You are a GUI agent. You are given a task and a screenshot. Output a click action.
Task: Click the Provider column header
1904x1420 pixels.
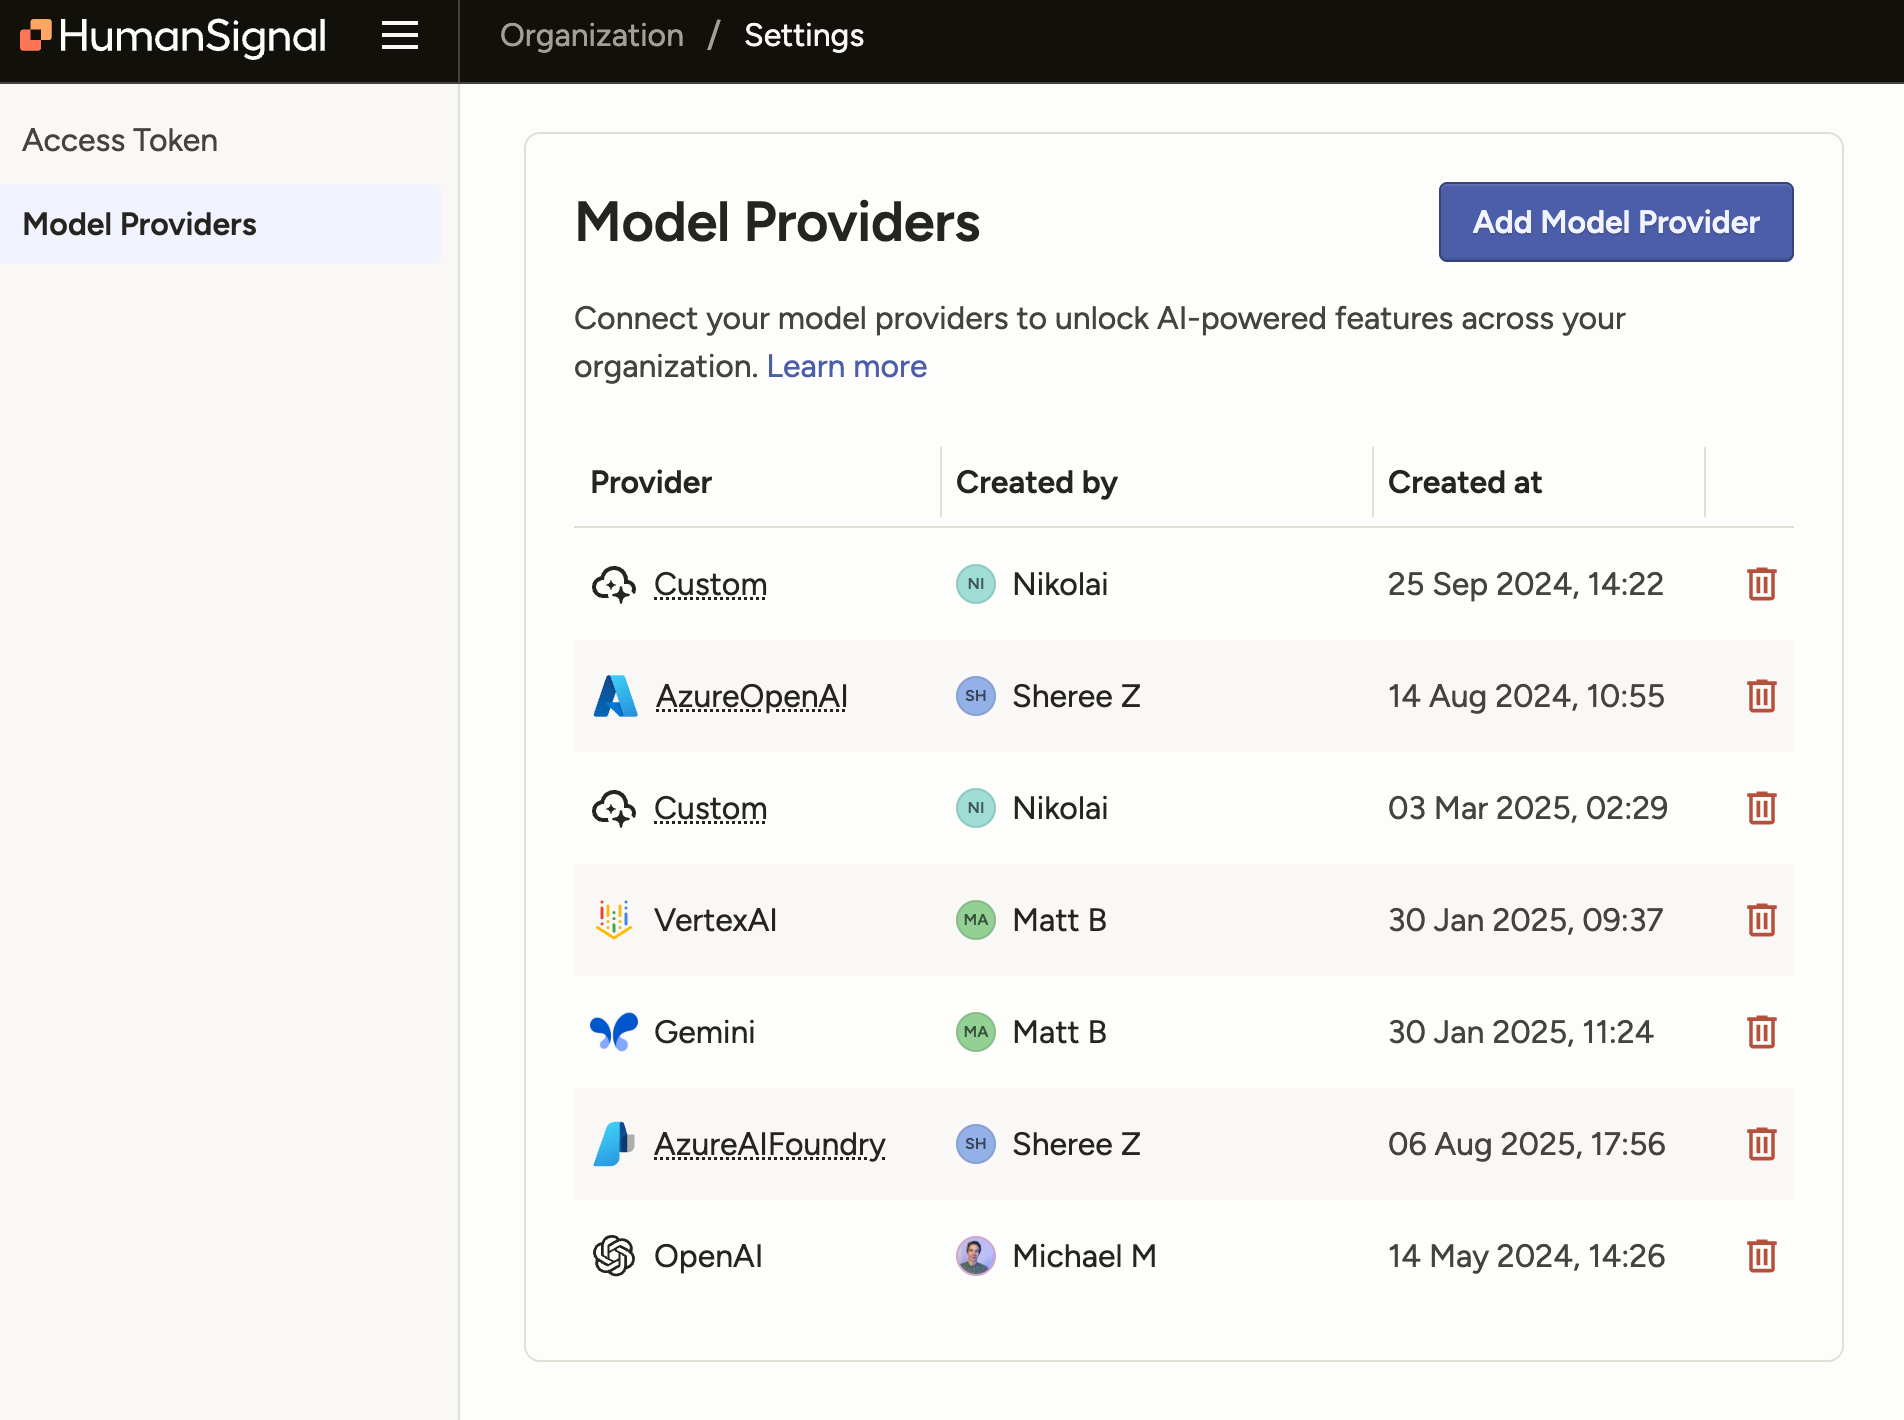(x=651, y=482)
